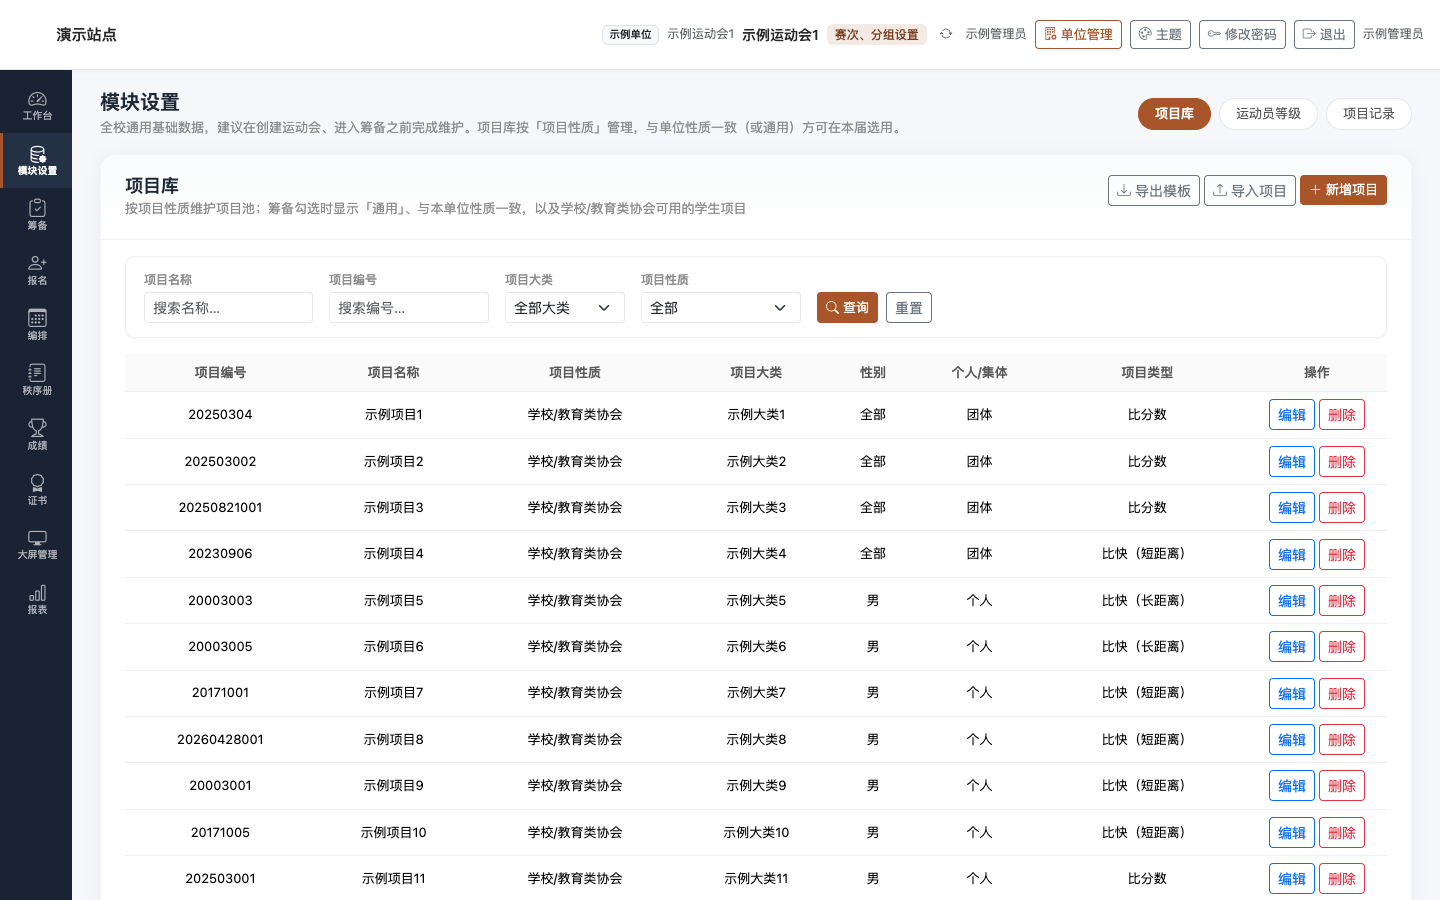Delete row 示例项目8
Screen dimensions: 1440x900
[1342, 740]
